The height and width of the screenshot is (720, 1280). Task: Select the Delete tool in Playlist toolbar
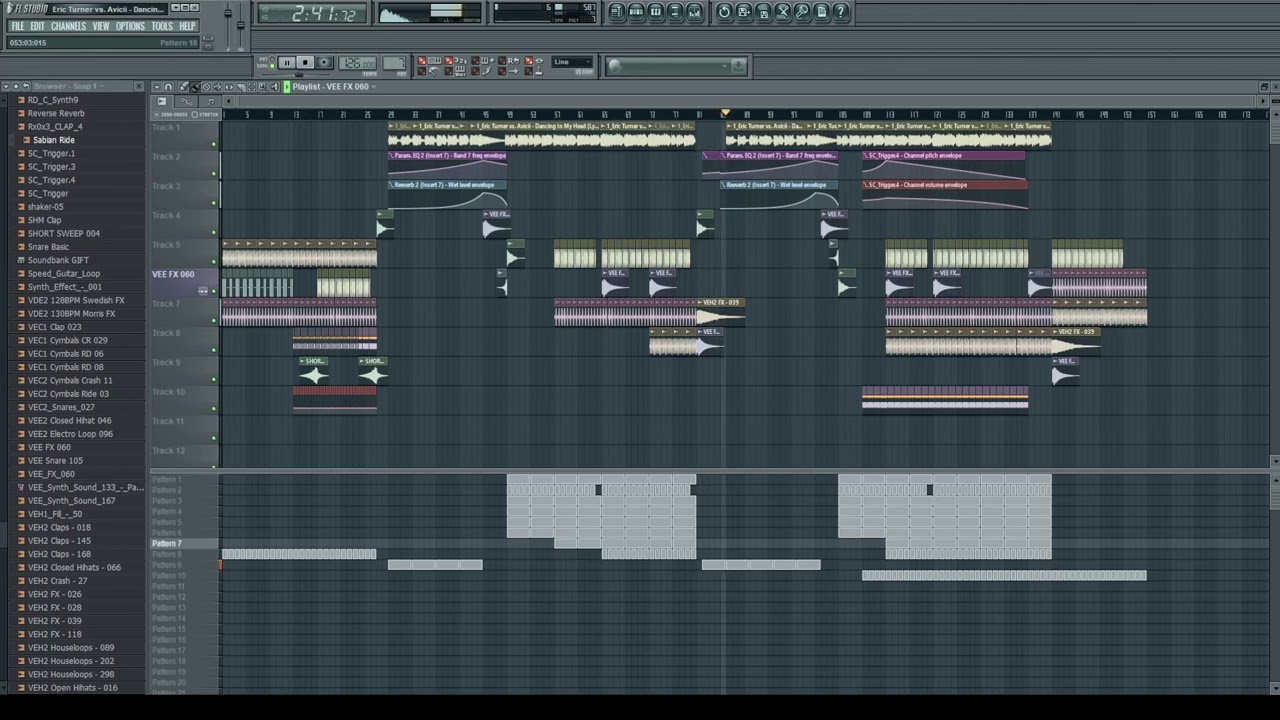point(206,87)
